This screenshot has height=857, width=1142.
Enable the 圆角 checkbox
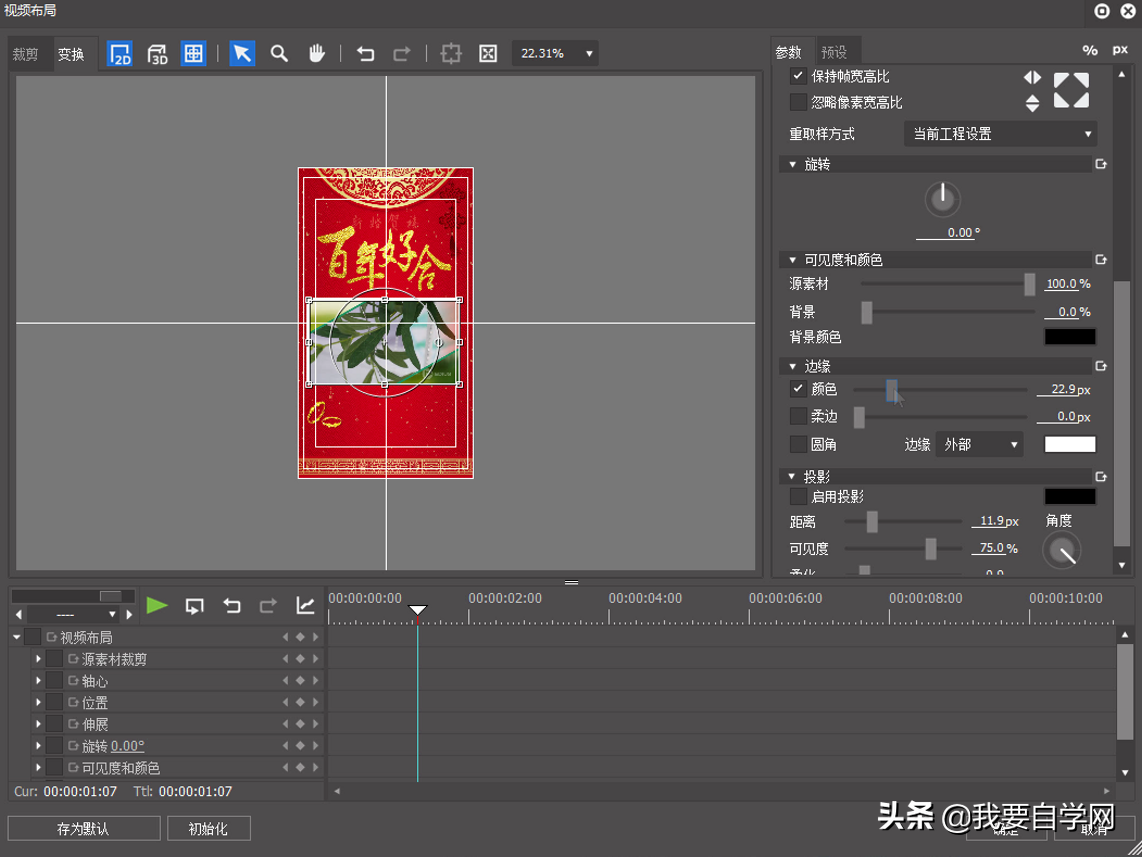click(x=798, y=444)
